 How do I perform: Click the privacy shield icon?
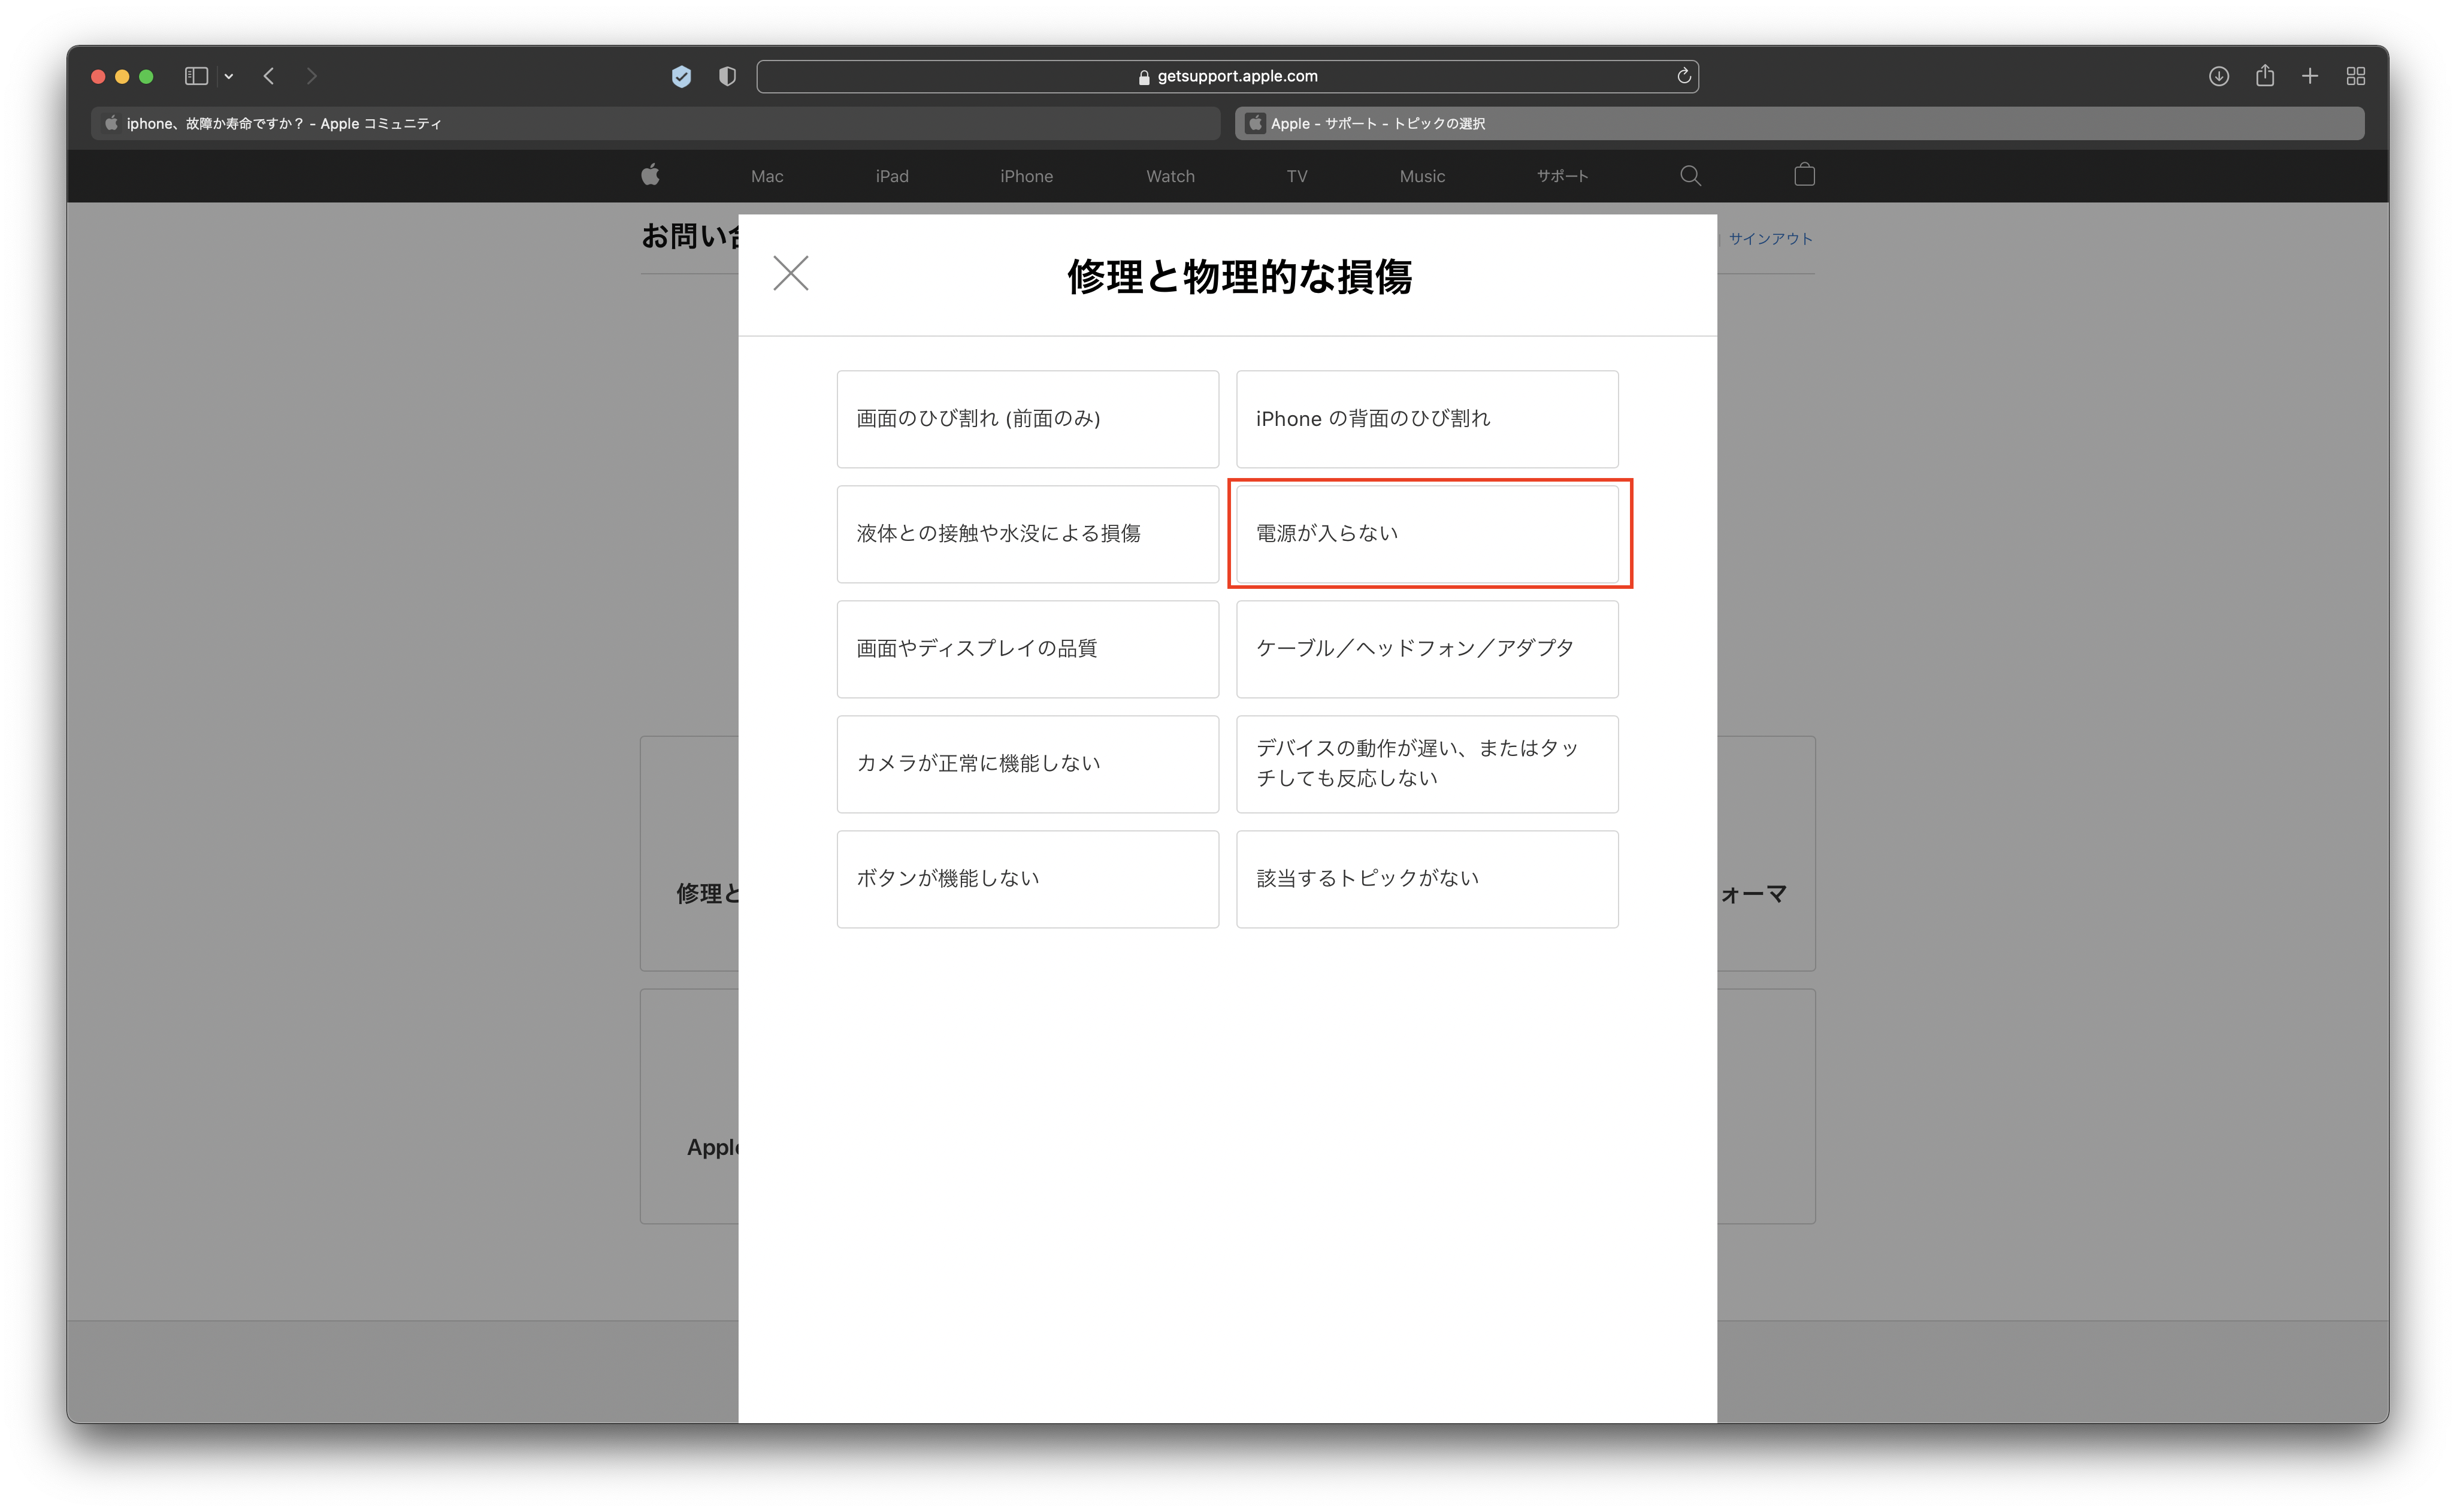click(727, 76)
